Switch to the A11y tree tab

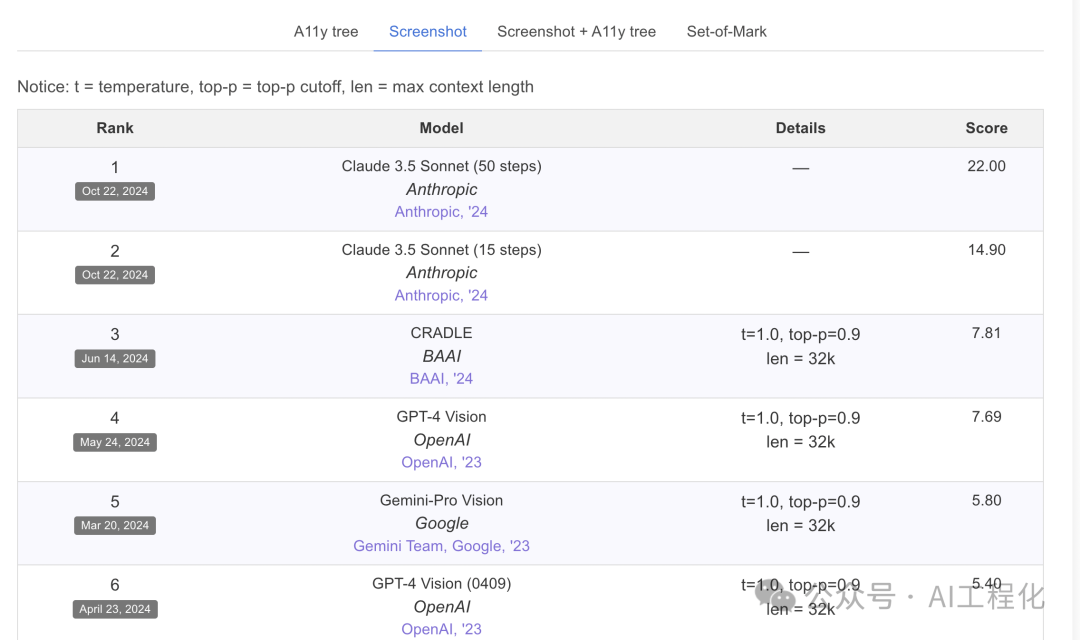[x=326, y=32]
